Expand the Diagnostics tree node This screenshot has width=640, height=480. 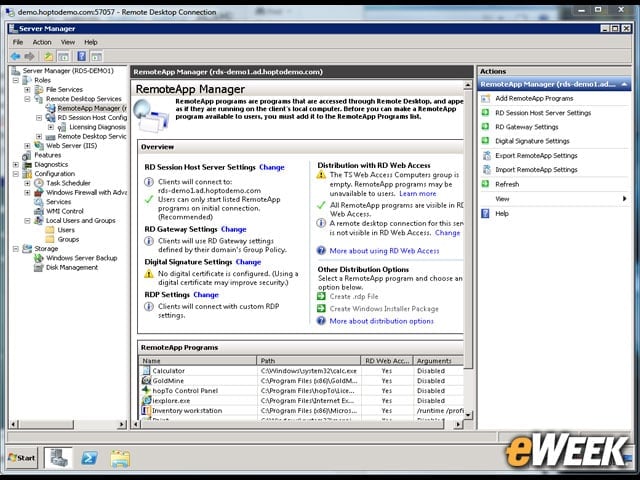(x=16, y=164)
